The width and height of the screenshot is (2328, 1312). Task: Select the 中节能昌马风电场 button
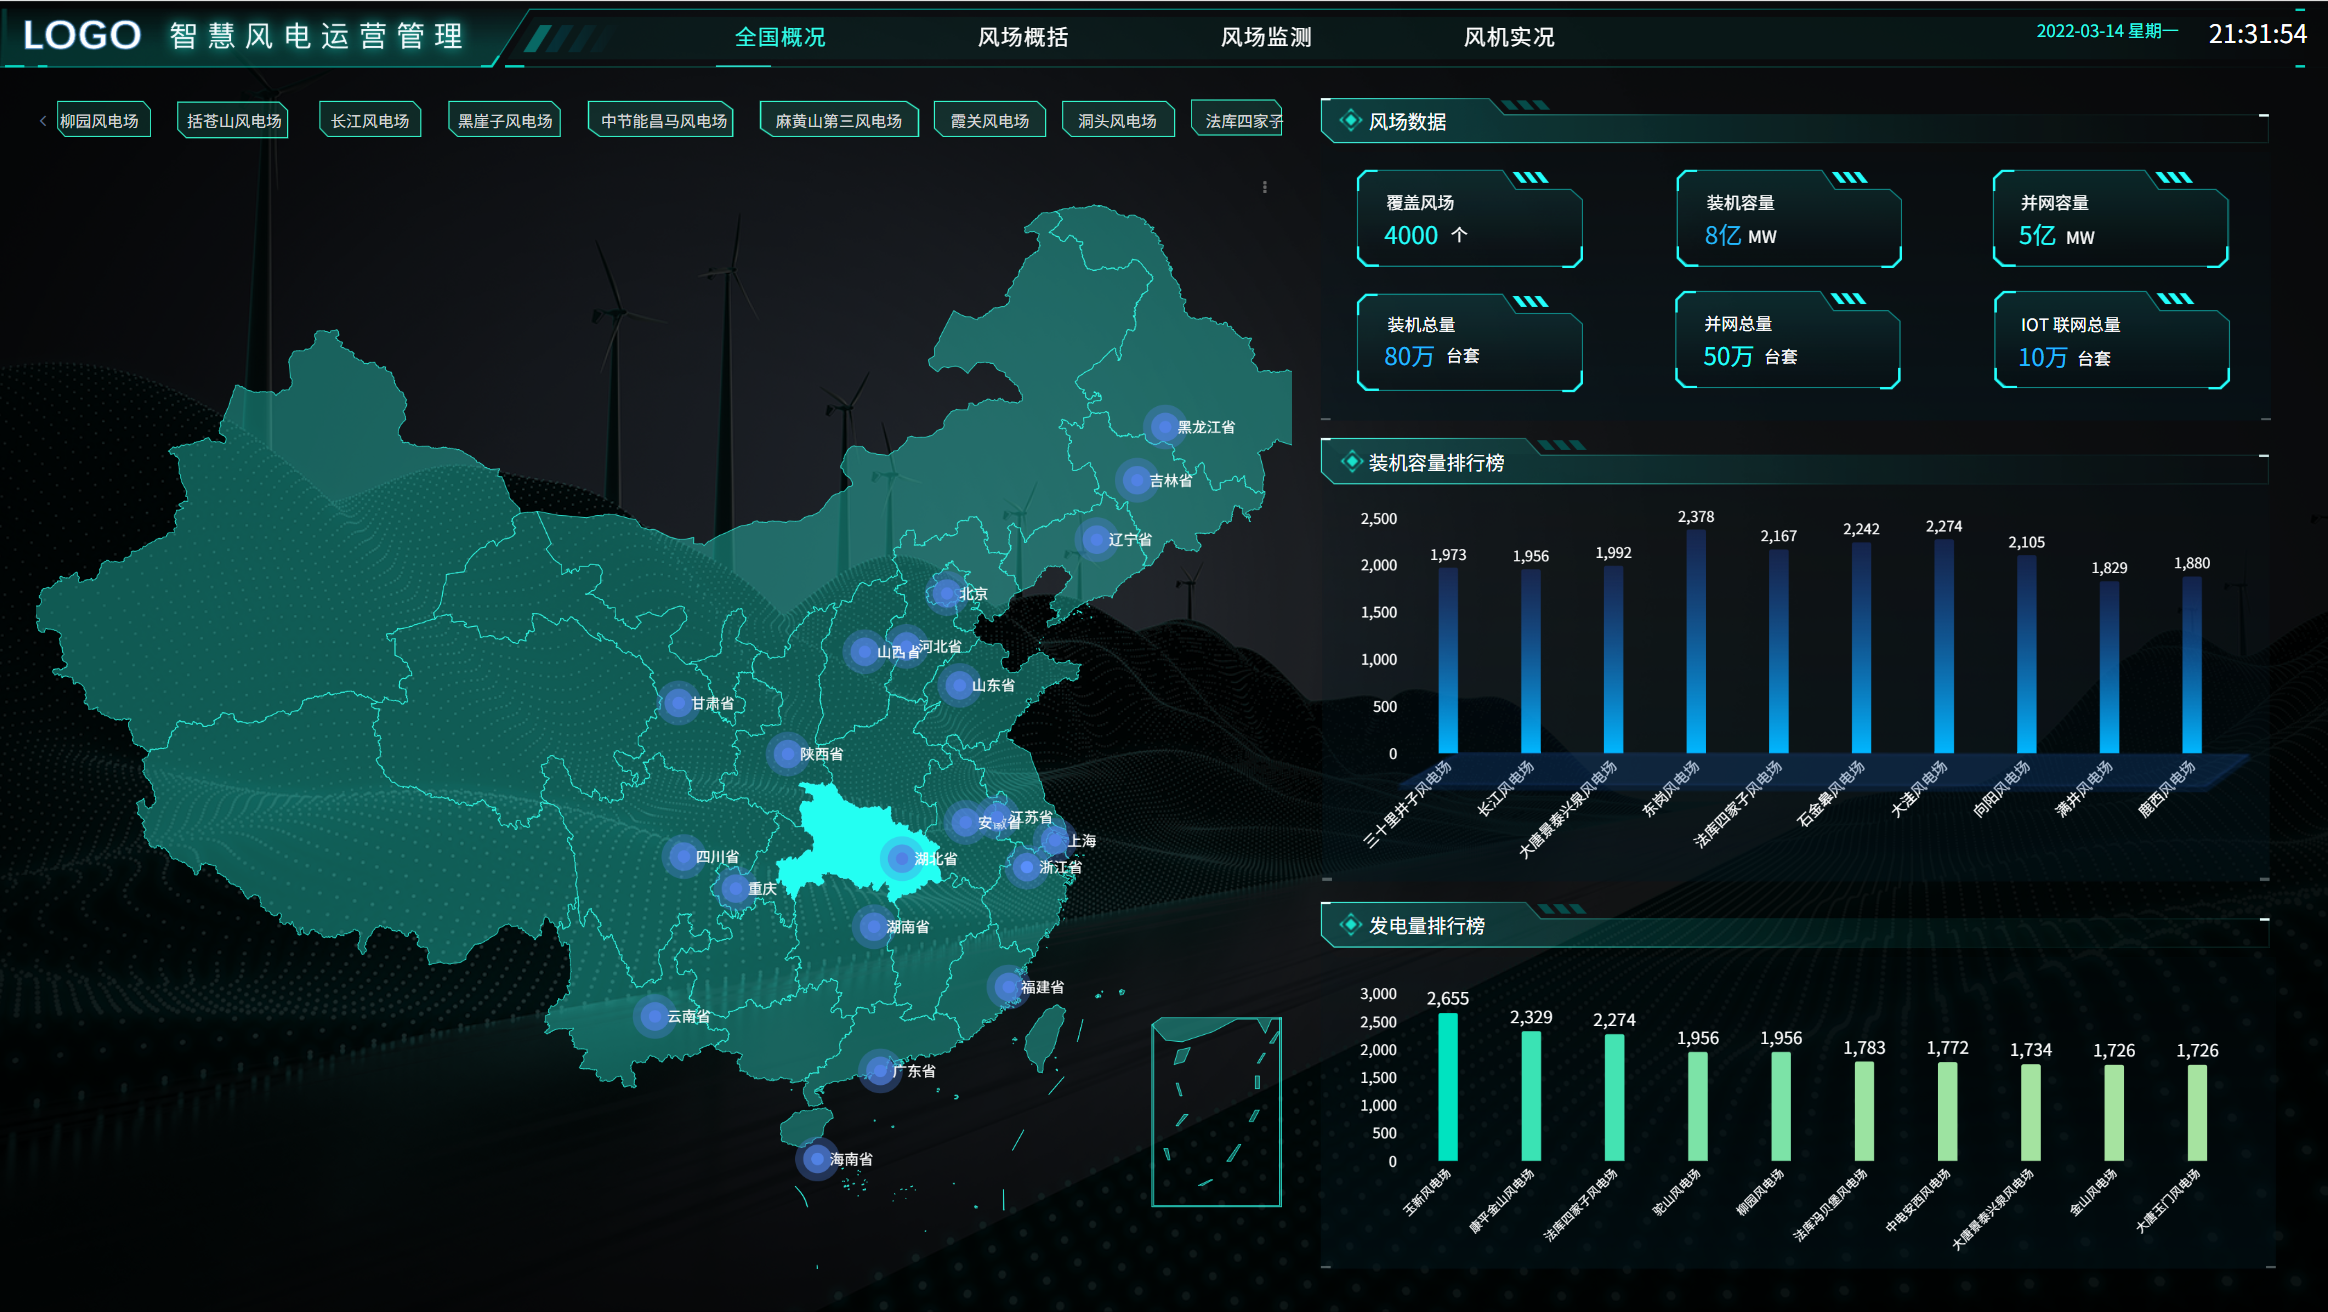pos(663,120)
